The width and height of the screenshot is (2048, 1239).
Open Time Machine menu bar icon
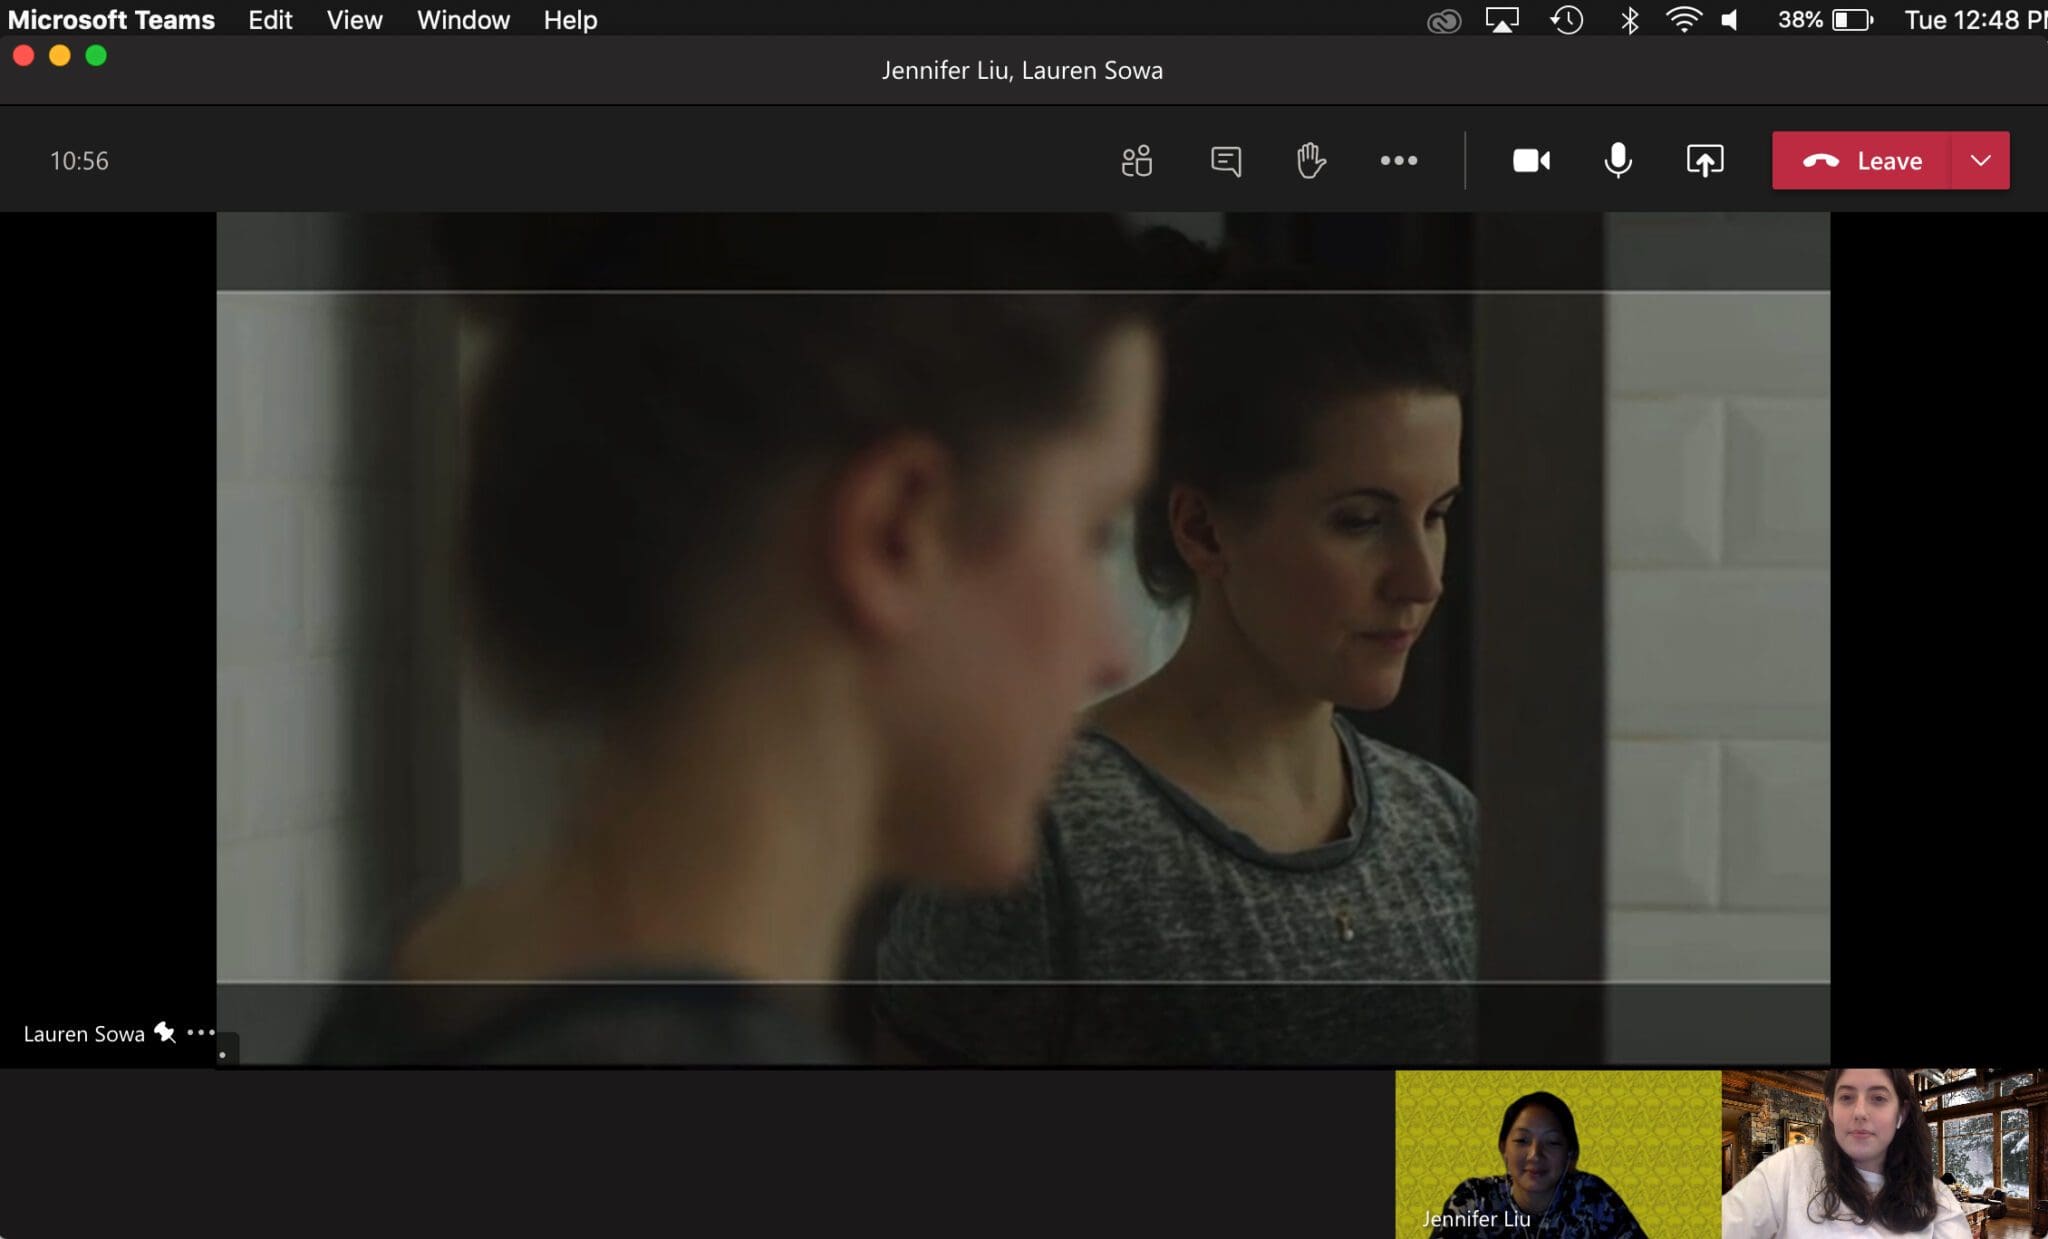click(1566, 20)
